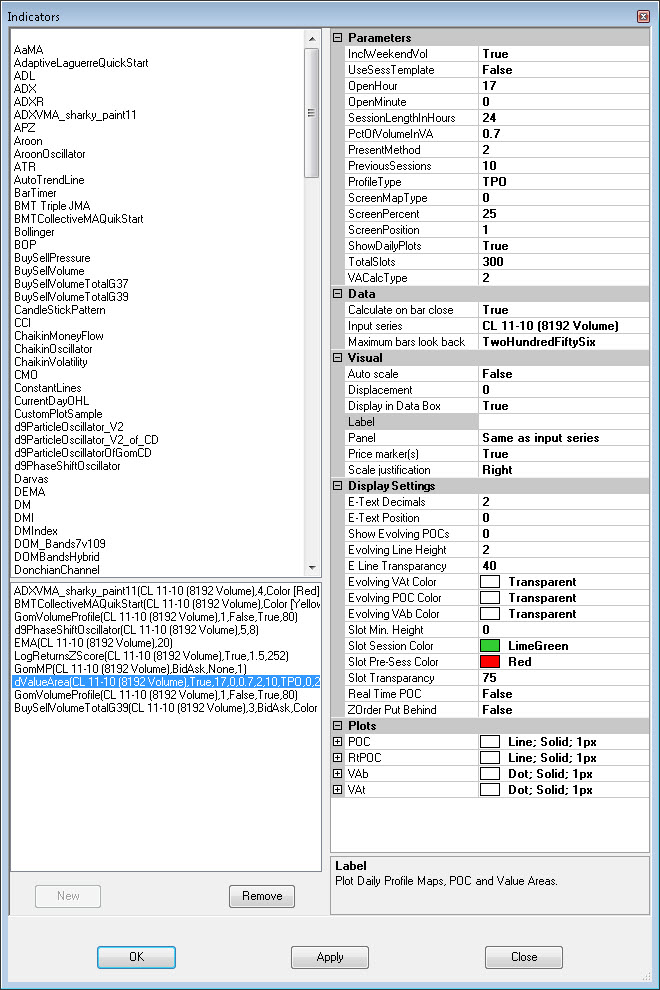This screenshot has height=990, width=660.
Task: Click the Evolving VAb Color swatch
Action: tap(490, 614)
